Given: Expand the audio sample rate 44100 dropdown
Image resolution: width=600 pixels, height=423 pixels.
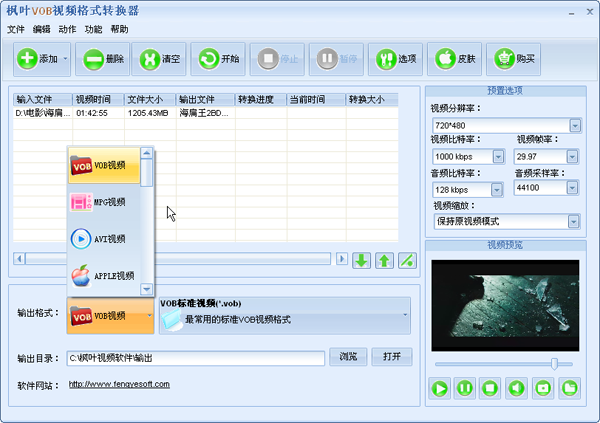Looking at the screenshot, I should click(x=573, y=189).
